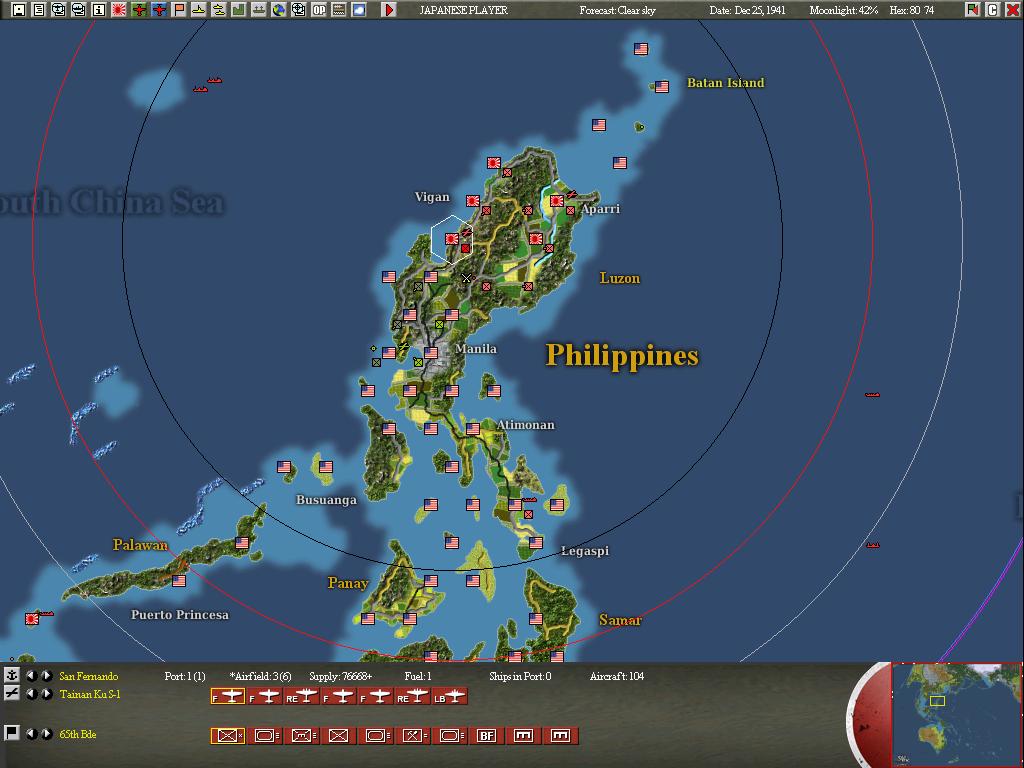Click the globe world map icon

click(x=277, y=9)
